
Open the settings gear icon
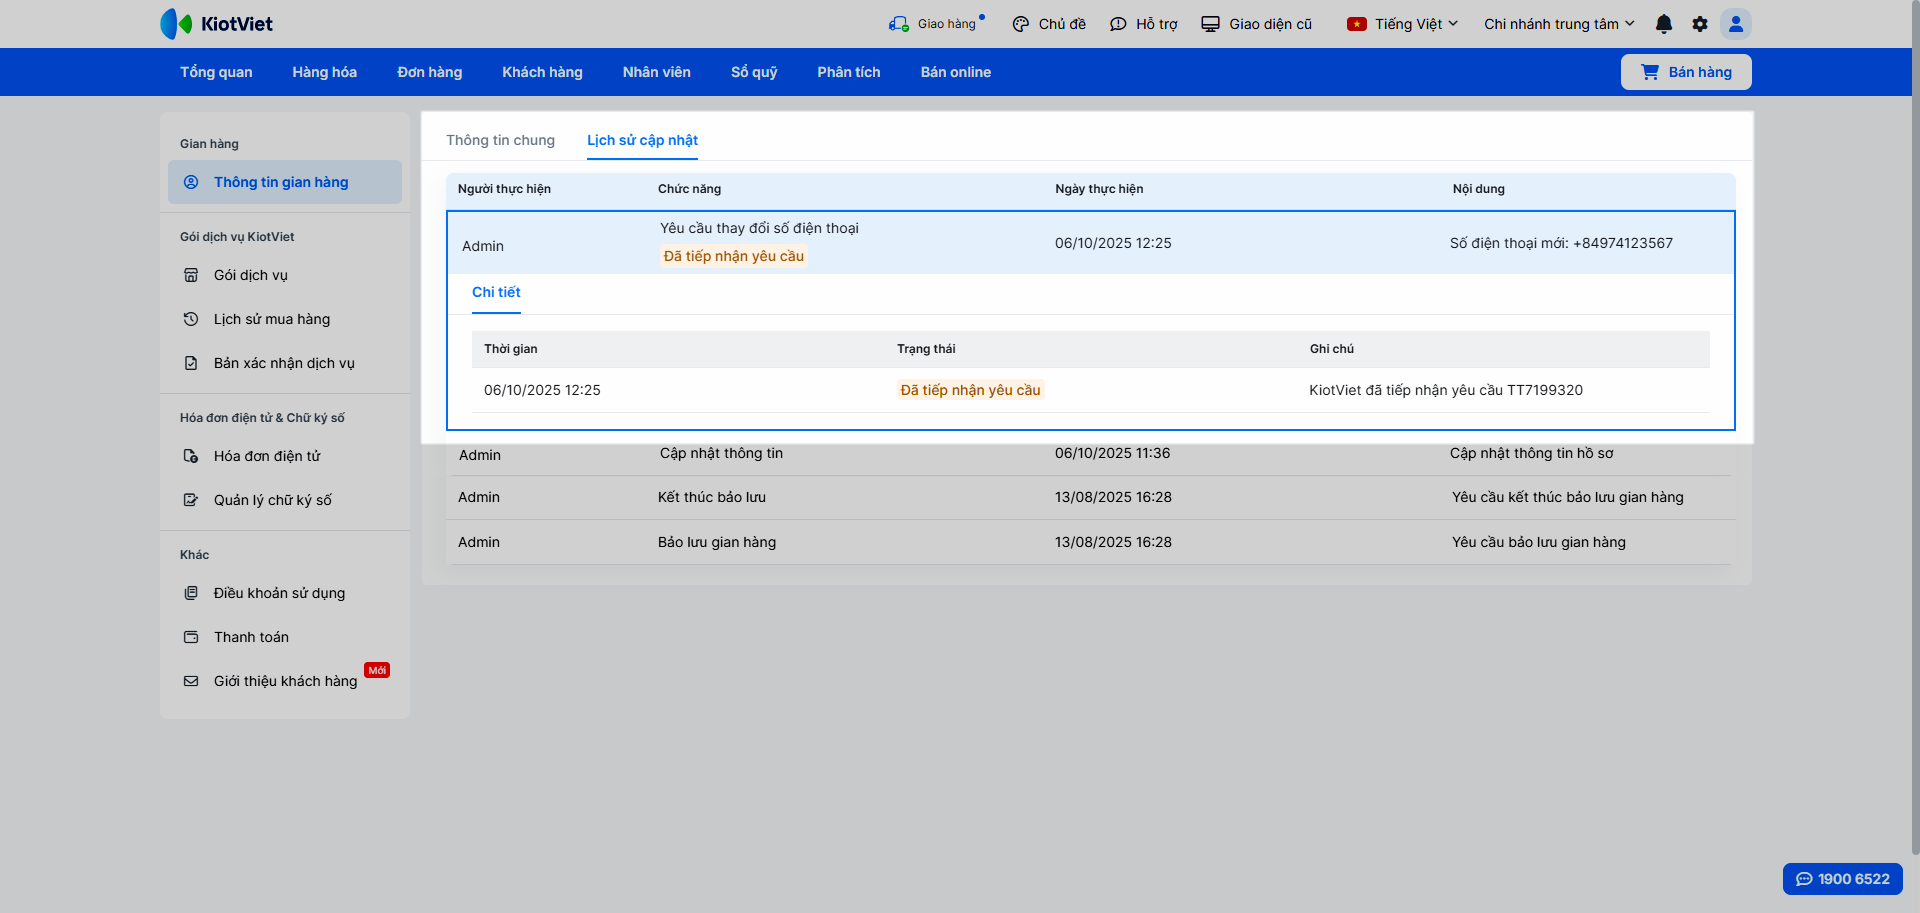click(x=1700, y=24)
